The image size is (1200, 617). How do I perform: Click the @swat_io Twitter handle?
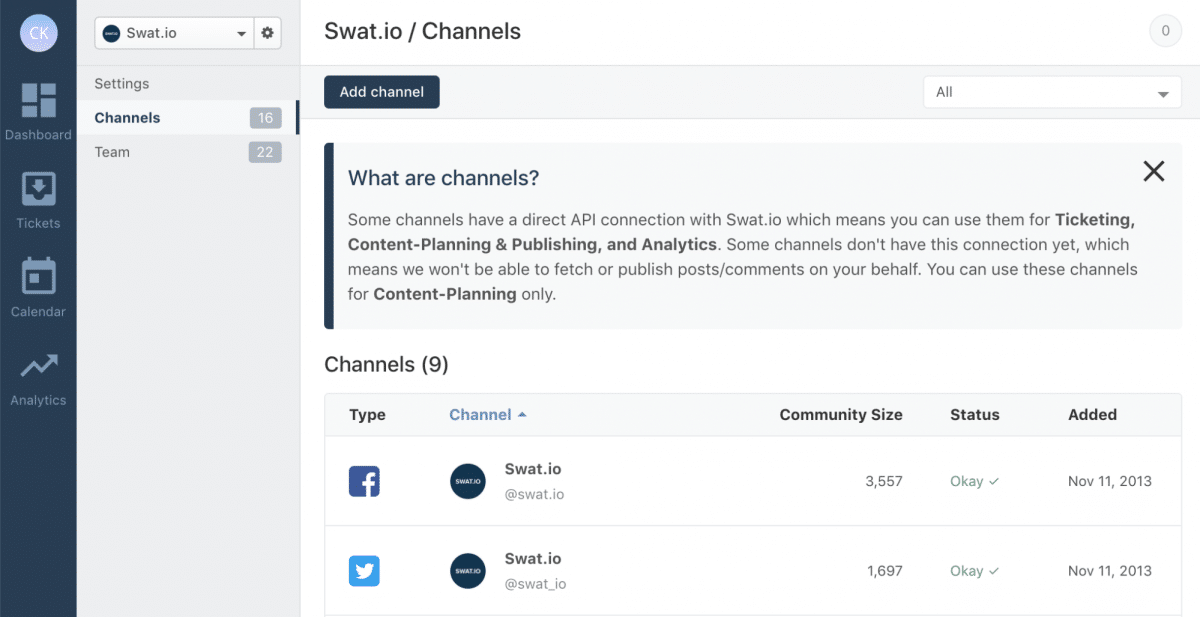(x=536, y=584)
